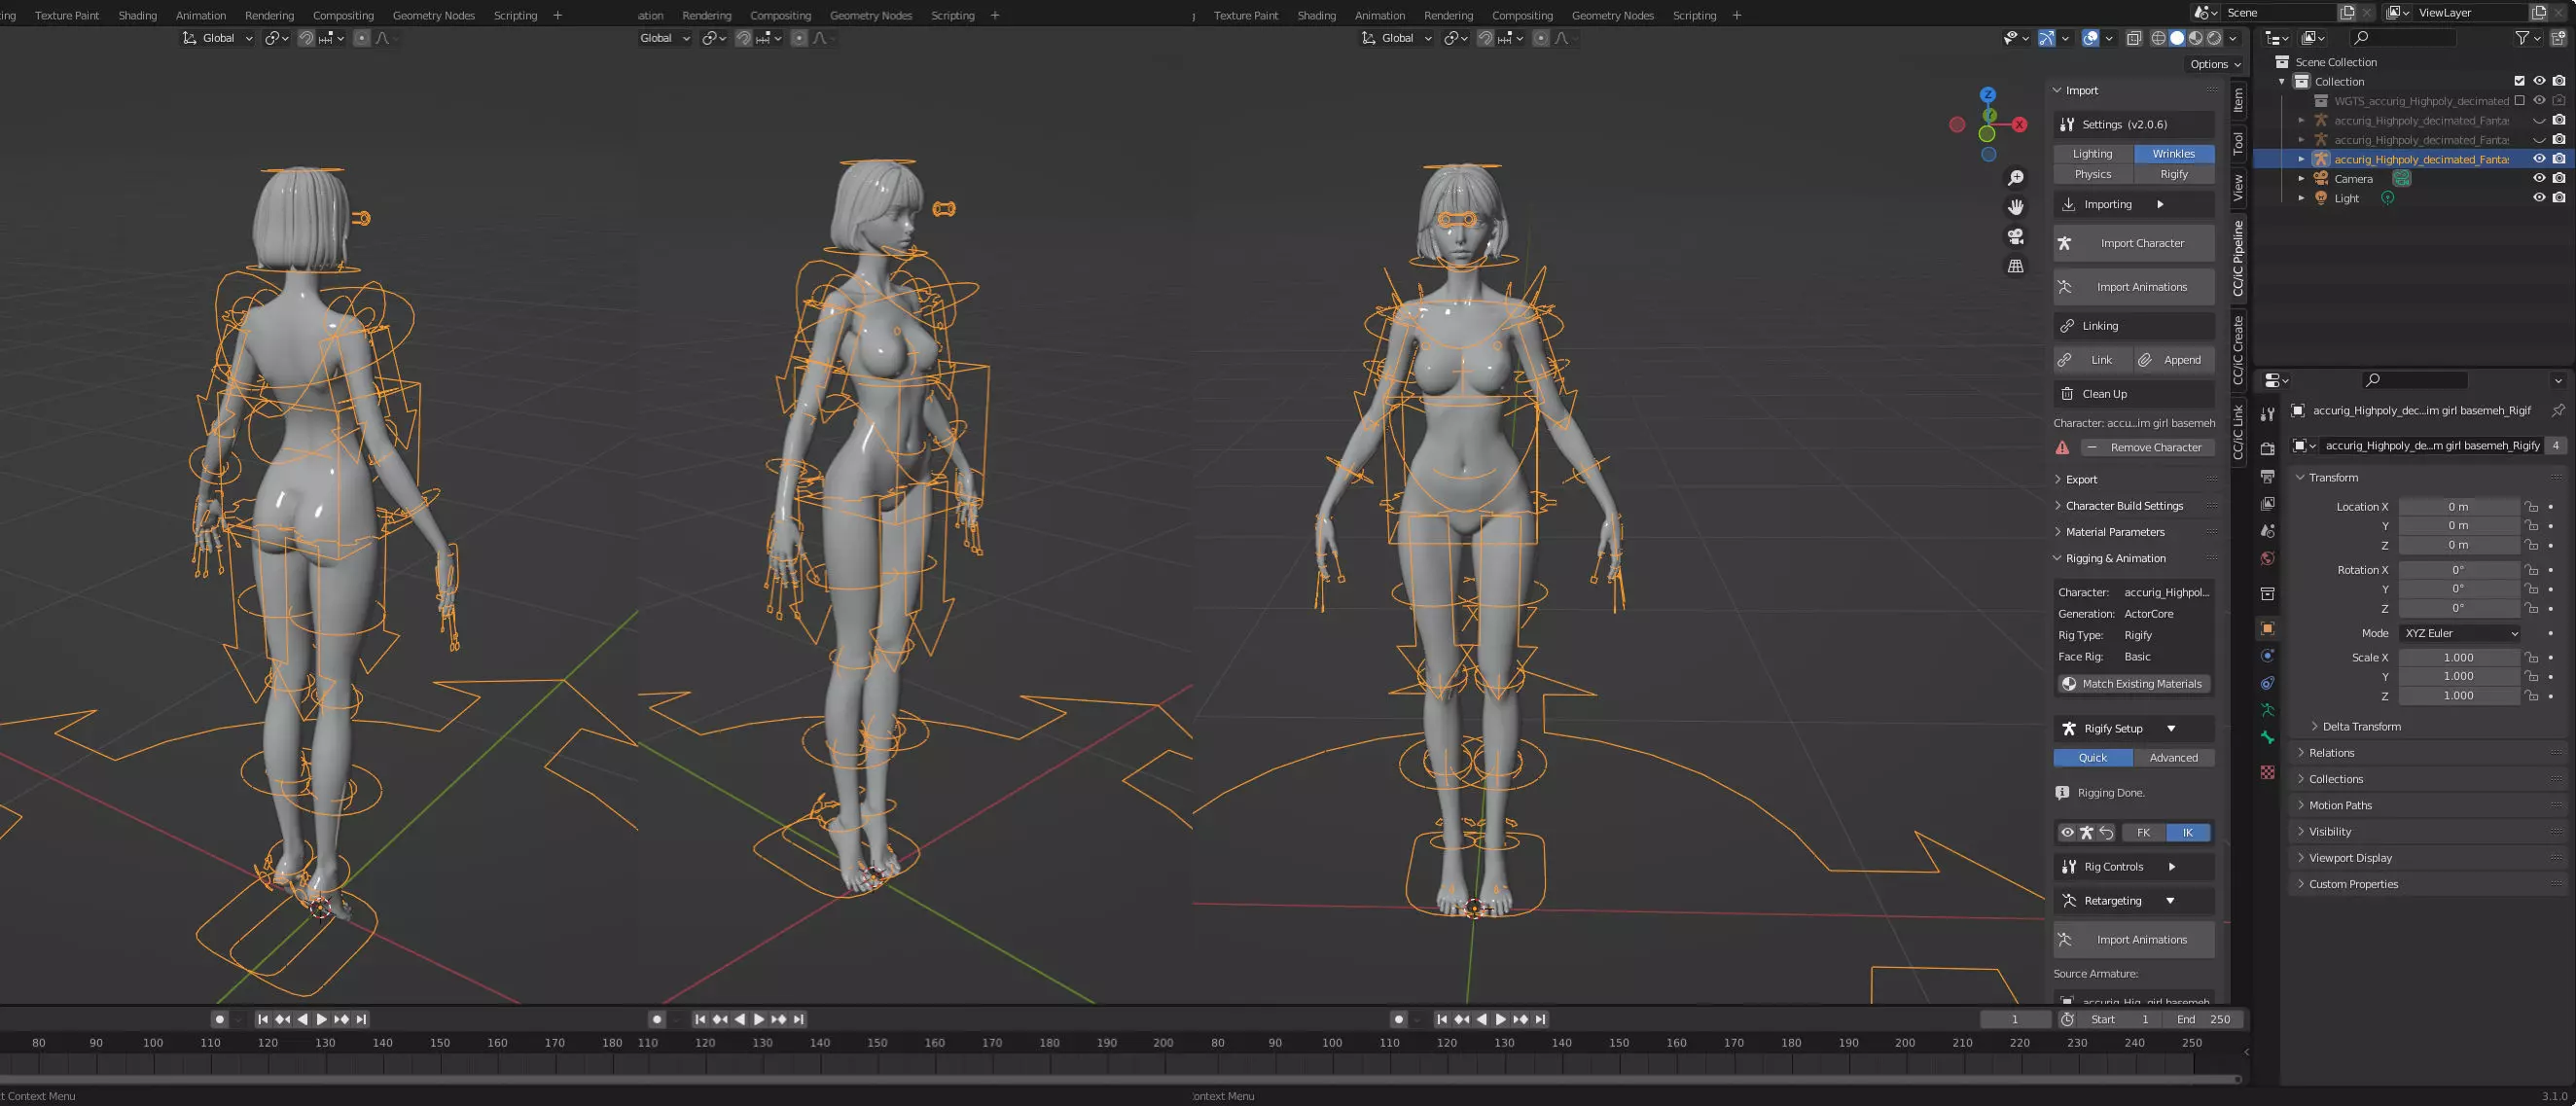Hide Camera object with eye icon

pyautogui.click(x=2539, y=178)
